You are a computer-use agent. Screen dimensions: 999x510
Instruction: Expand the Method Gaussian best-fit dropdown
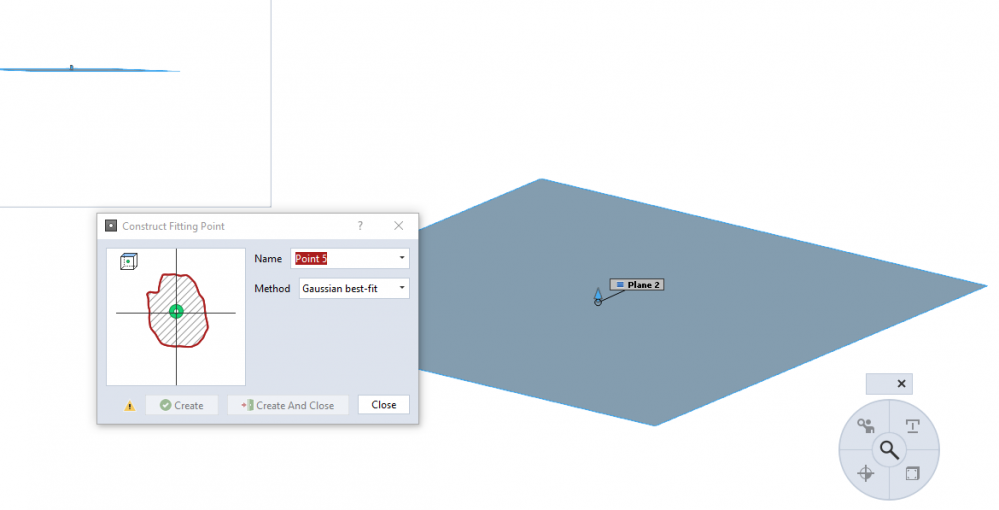[401, 288]
